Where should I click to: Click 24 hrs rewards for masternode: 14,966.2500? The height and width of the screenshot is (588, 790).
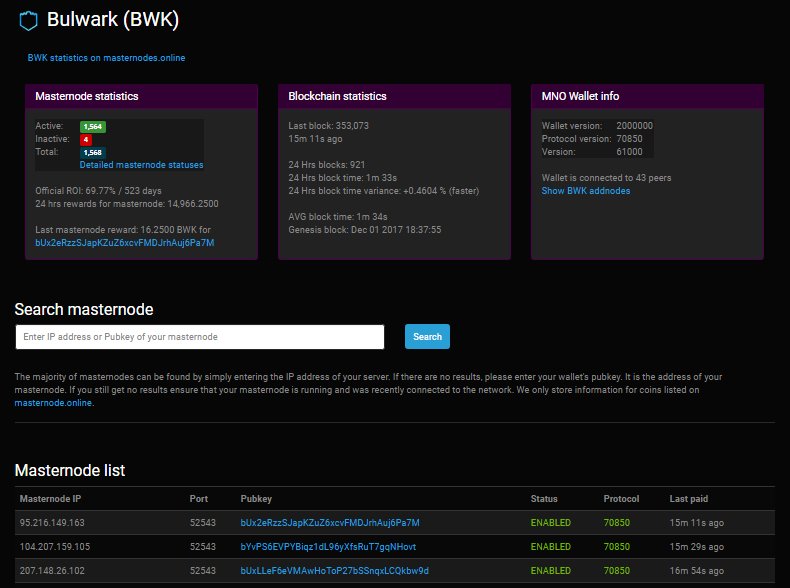click(127, 204)
